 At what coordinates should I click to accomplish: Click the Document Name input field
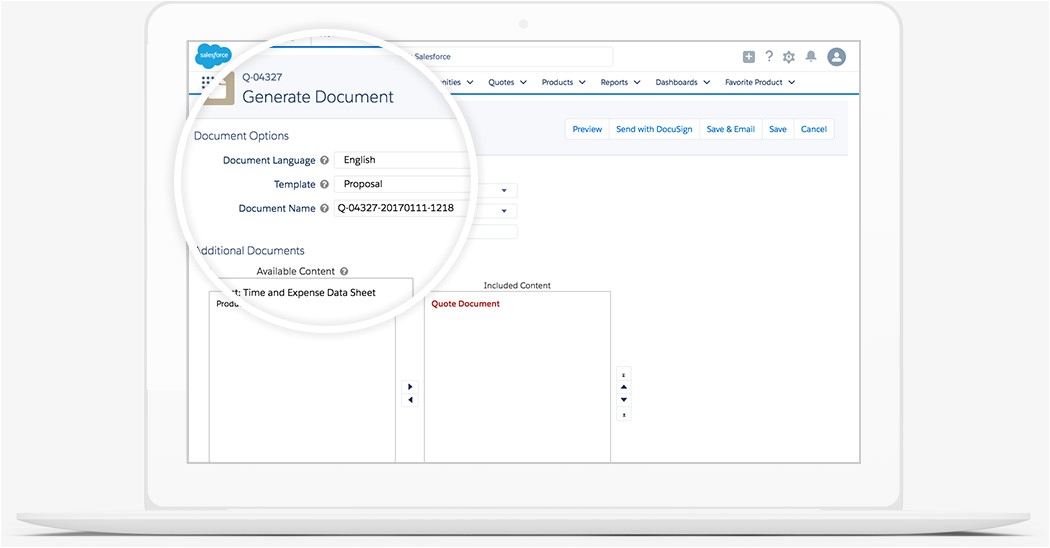(x=400, y=208)
